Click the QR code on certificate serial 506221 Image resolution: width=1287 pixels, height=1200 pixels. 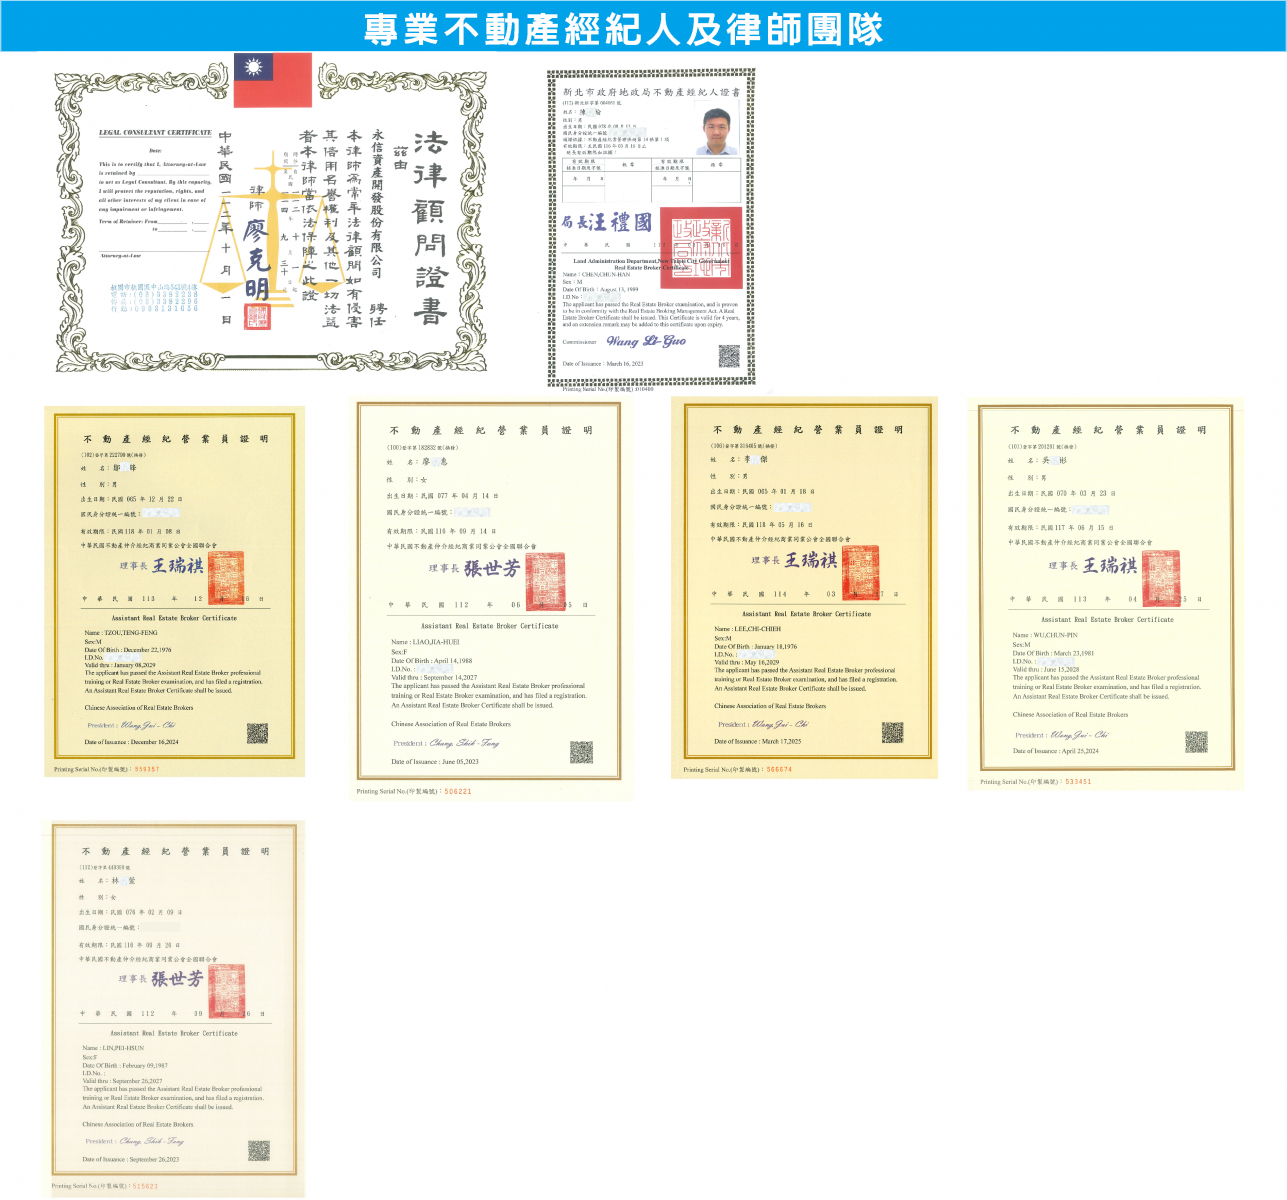(x=581, y=753)
